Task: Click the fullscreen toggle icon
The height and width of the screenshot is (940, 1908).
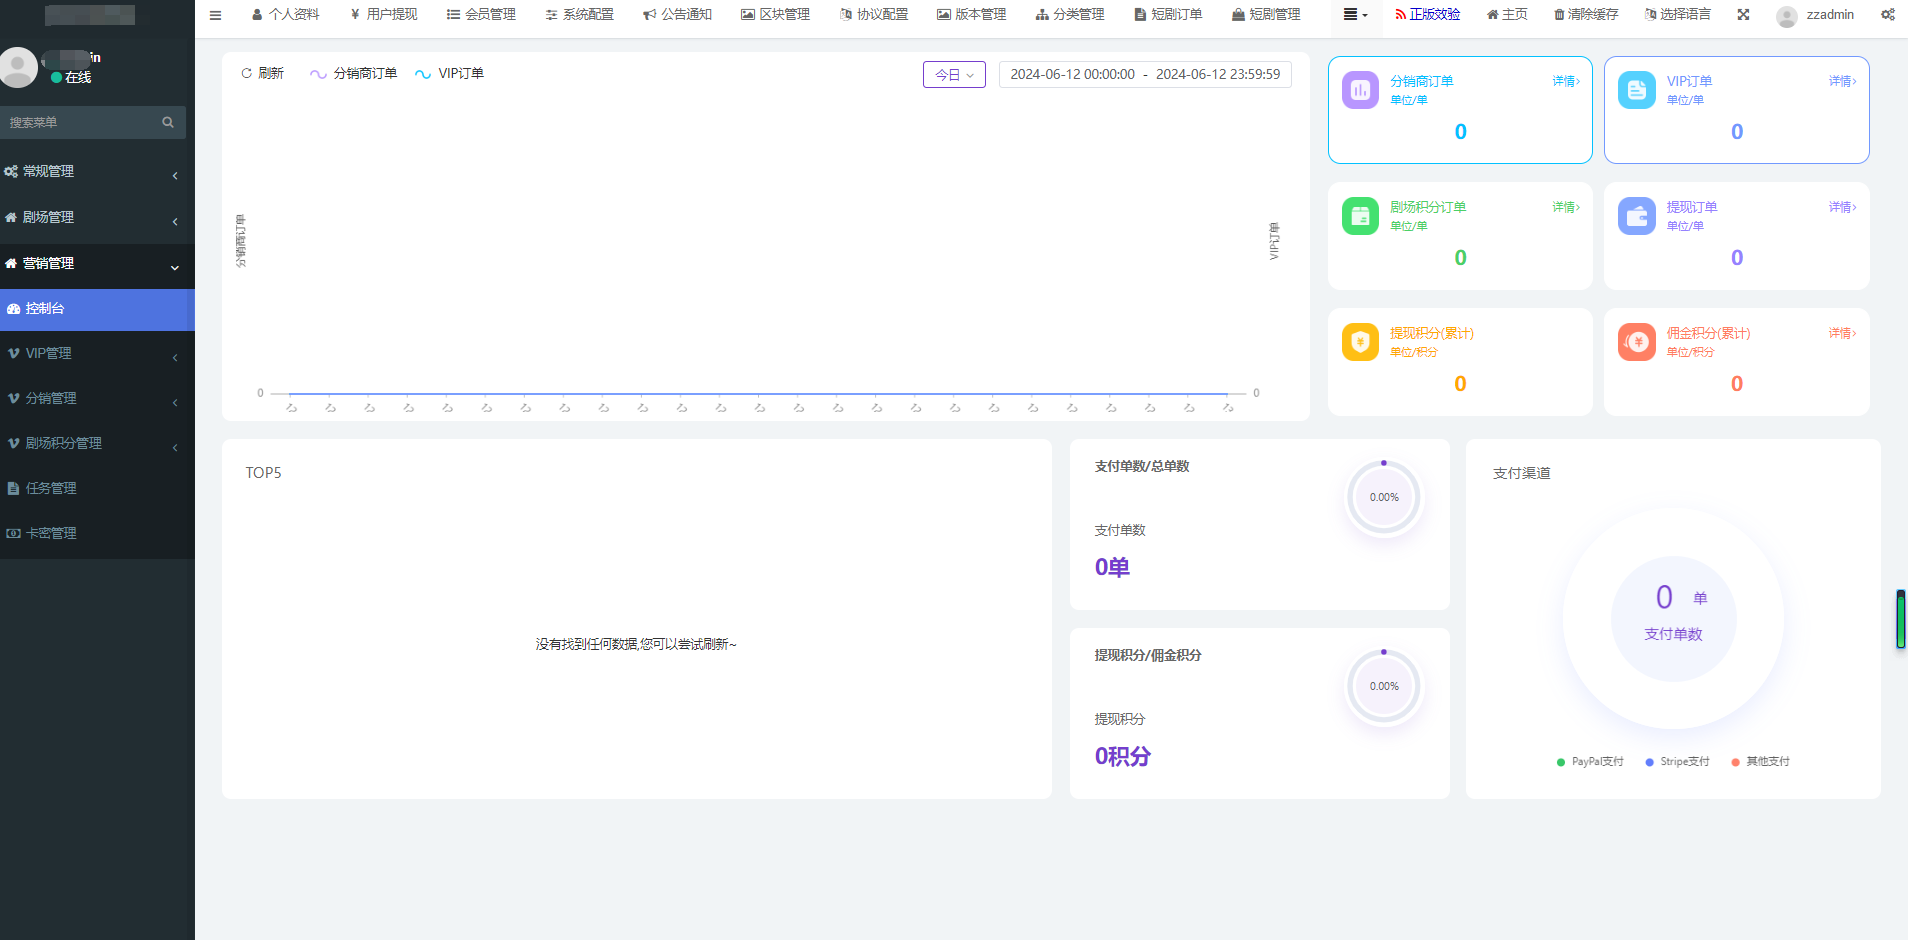Action: pyautogui.click(x=1743, y=15)
